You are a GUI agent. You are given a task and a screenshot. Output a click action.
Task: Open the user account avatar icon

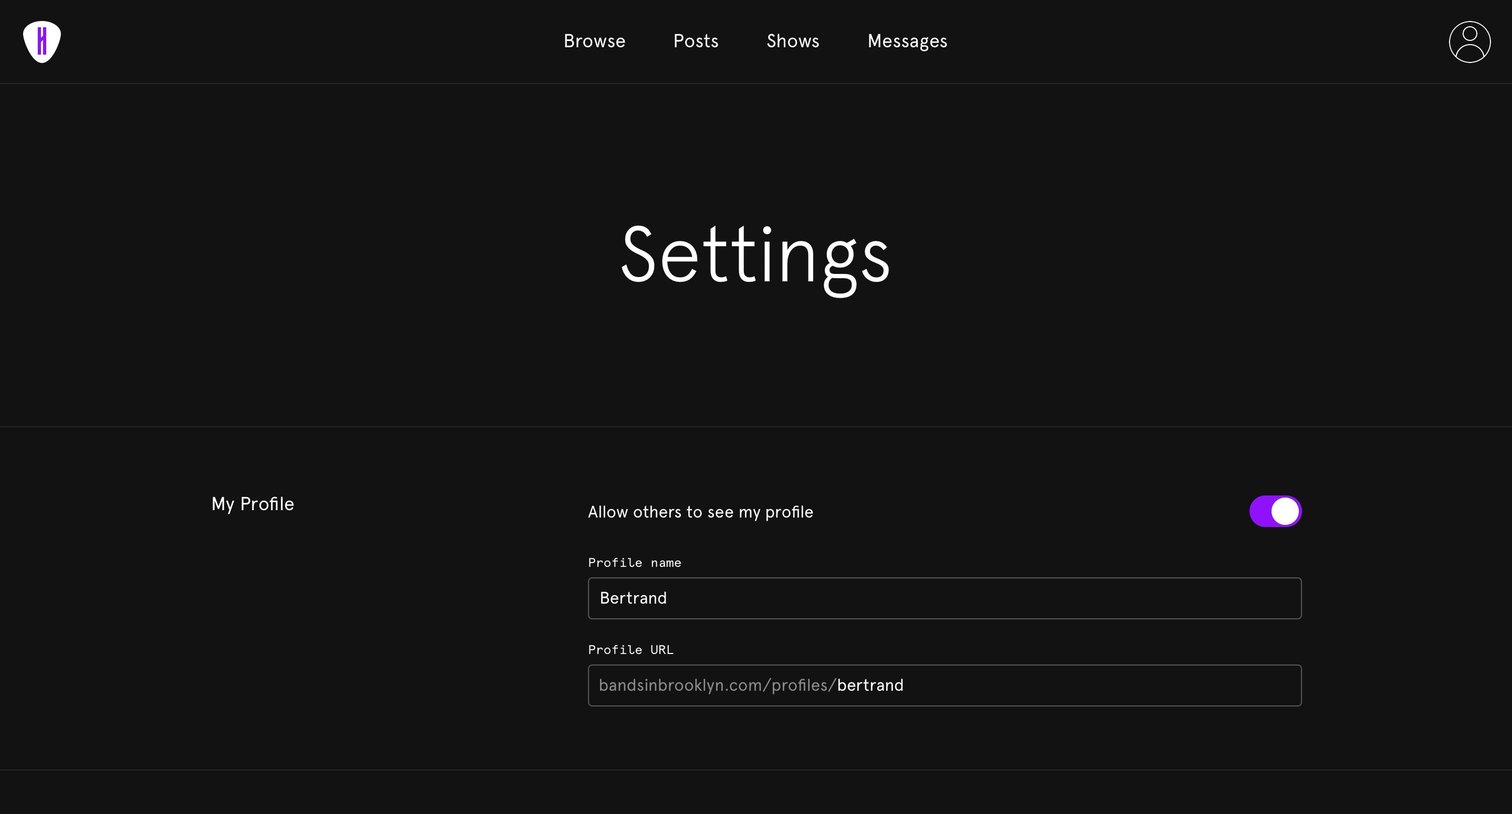1469,42
